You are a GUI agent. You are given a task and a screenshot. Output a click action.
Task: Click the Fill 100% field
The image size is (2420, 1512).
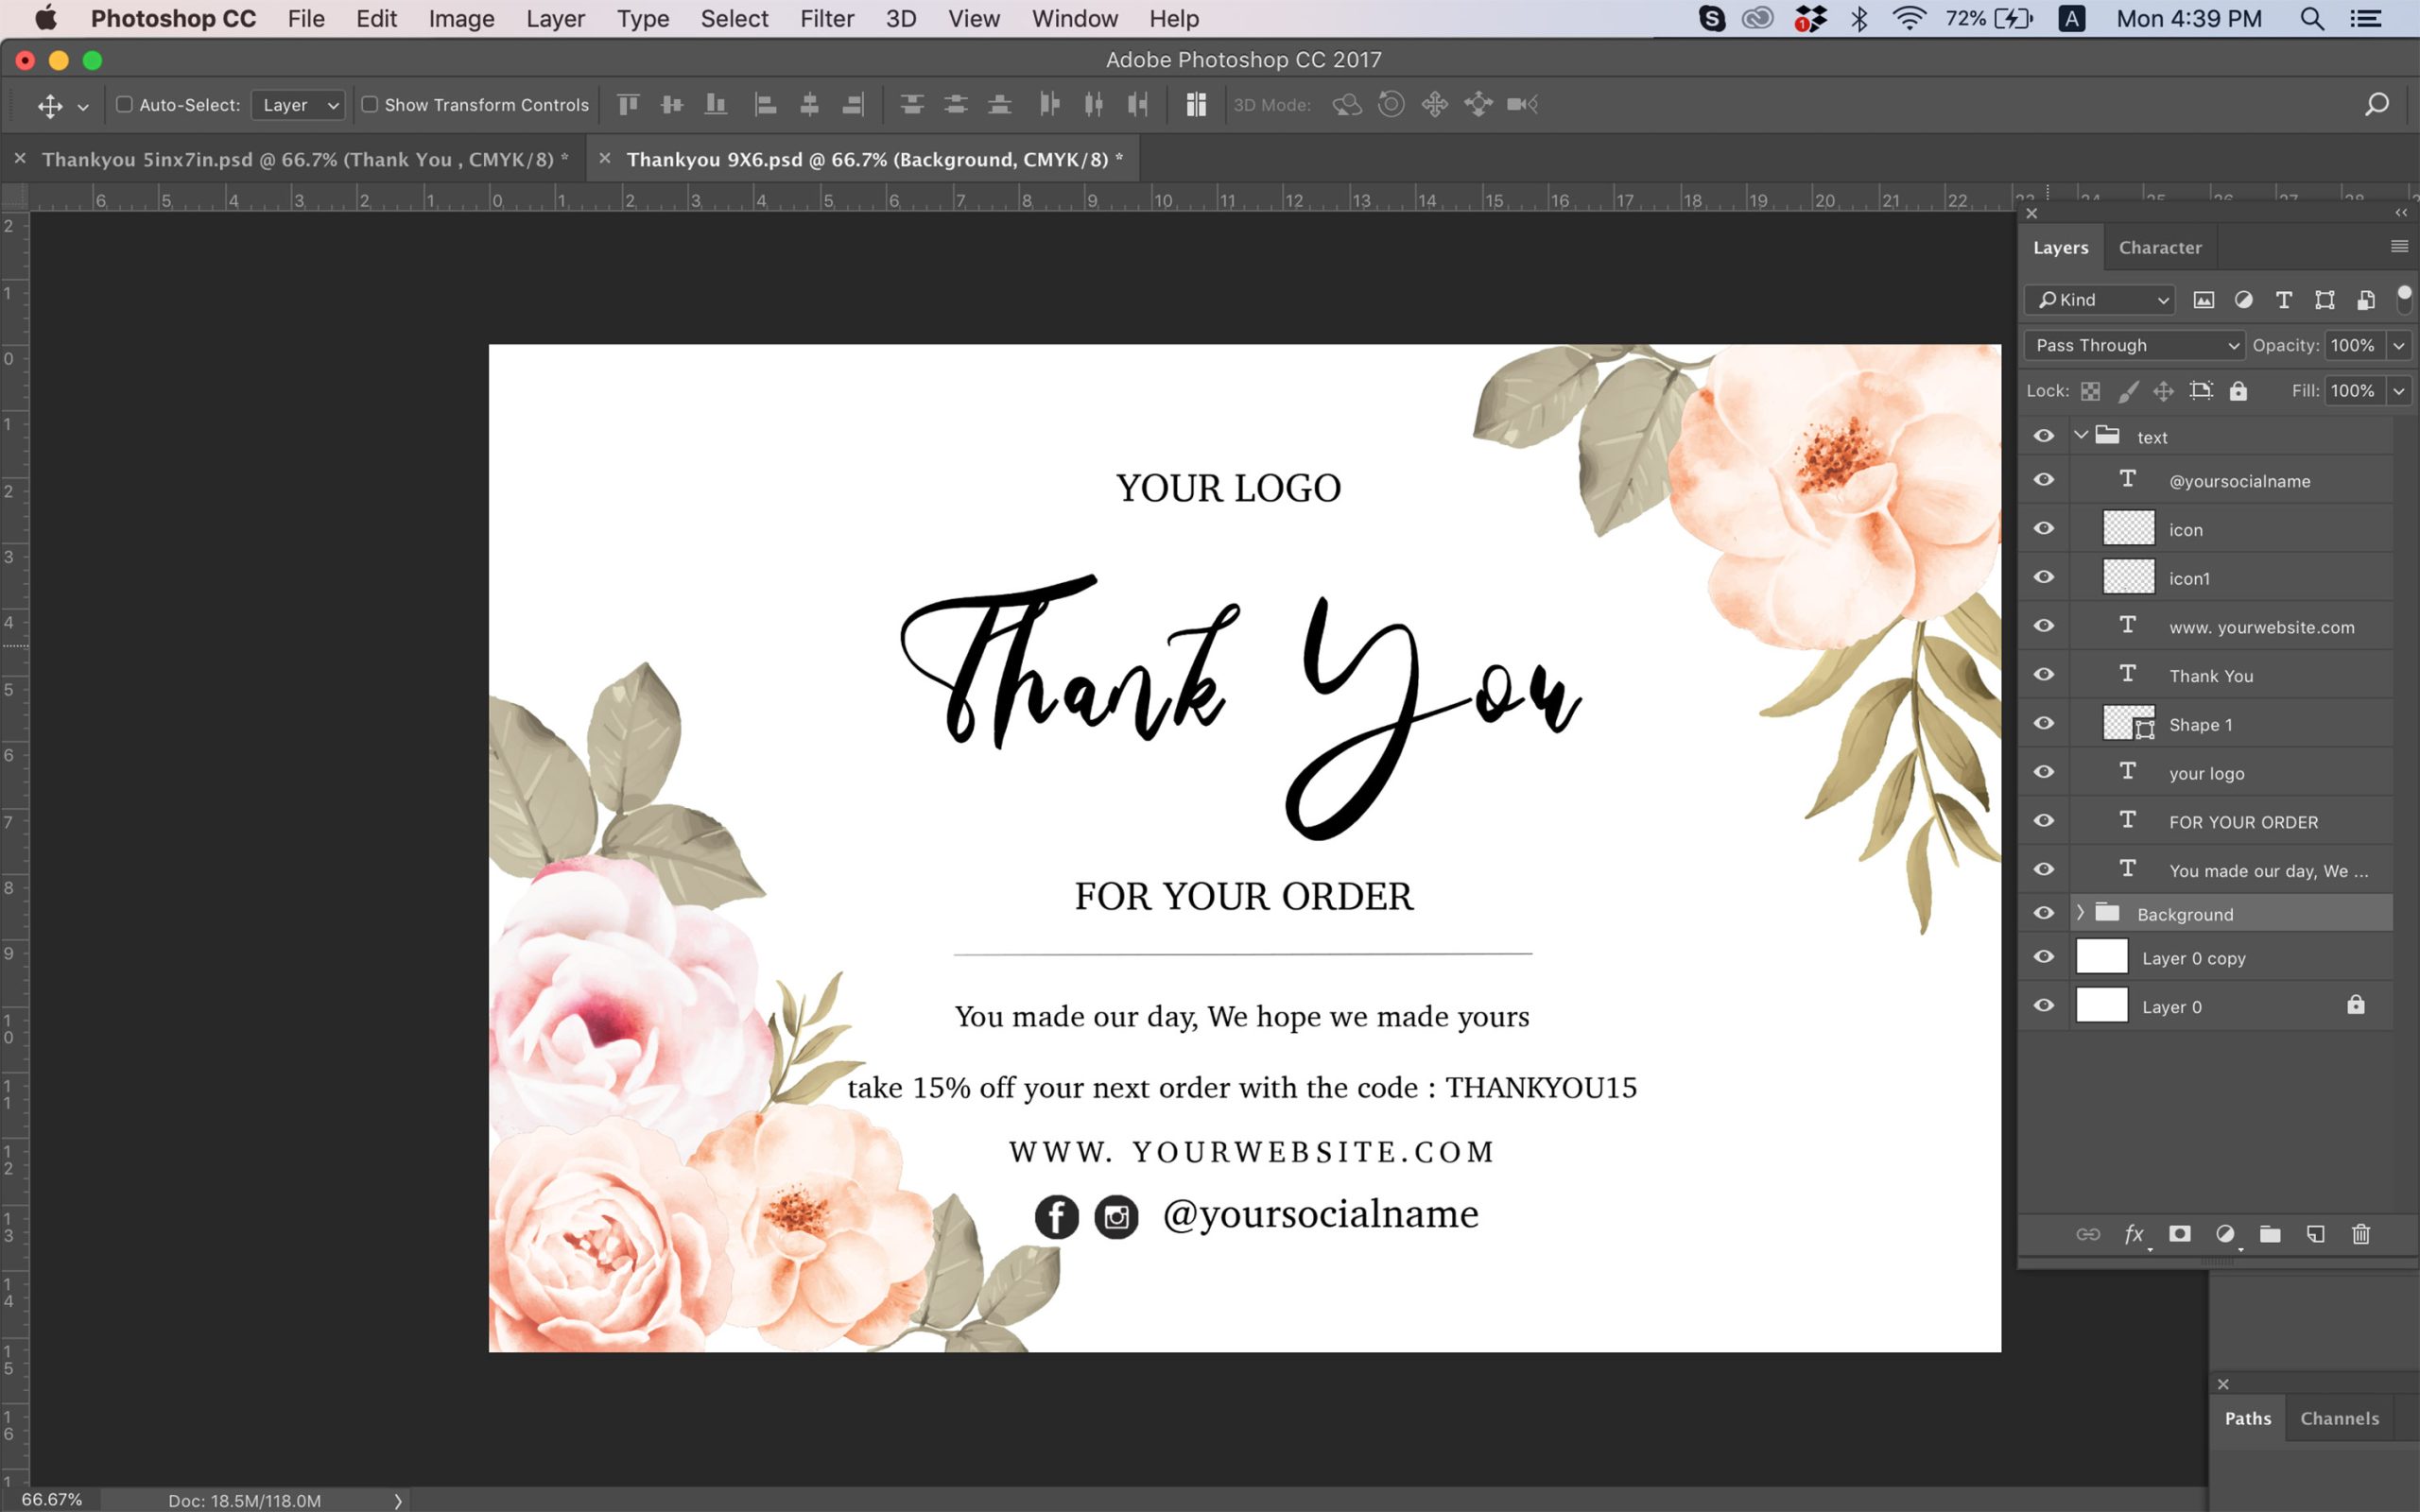click(2354, 391)
